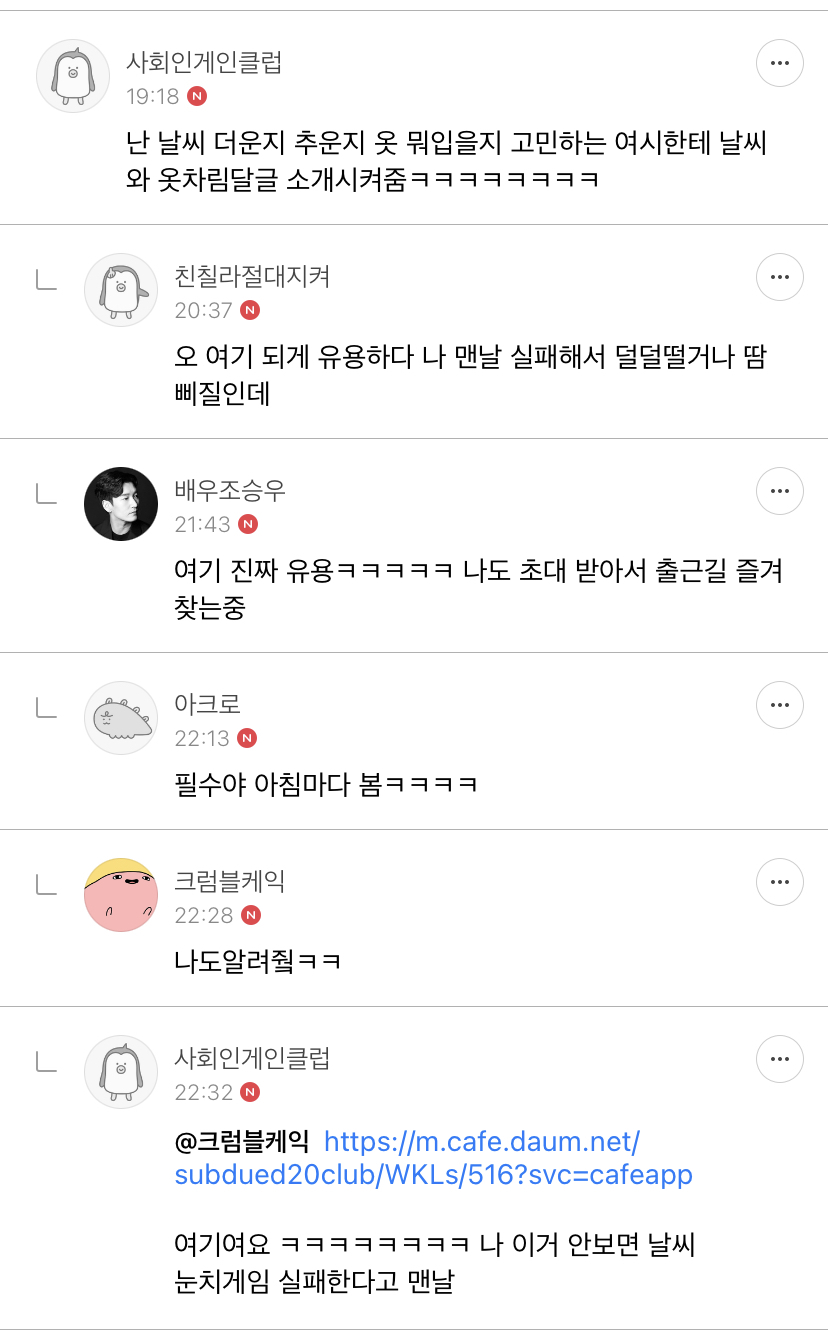Click 아크로 dinosaur avatar

(121, 718)
